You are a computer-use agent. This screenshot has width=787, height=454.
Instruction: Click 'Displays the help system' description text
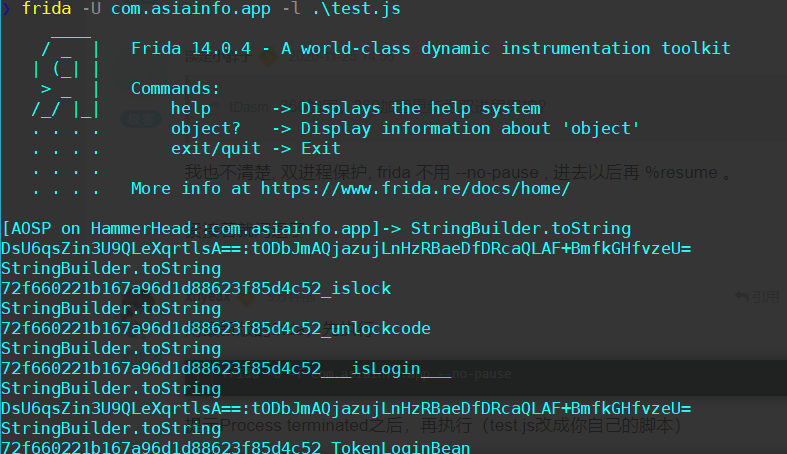[421, 108]
